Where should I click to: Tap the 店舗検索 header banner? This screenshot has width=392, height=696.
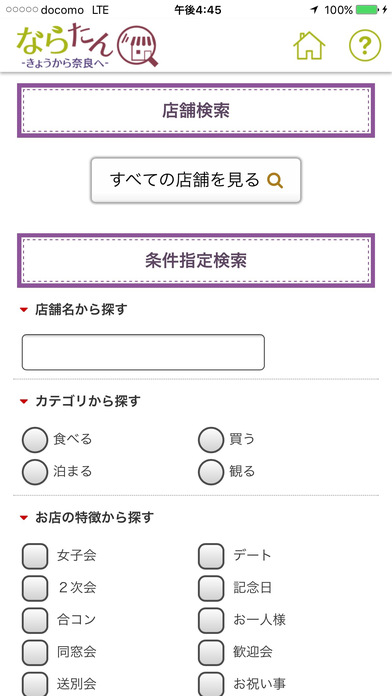pos(196,111)
